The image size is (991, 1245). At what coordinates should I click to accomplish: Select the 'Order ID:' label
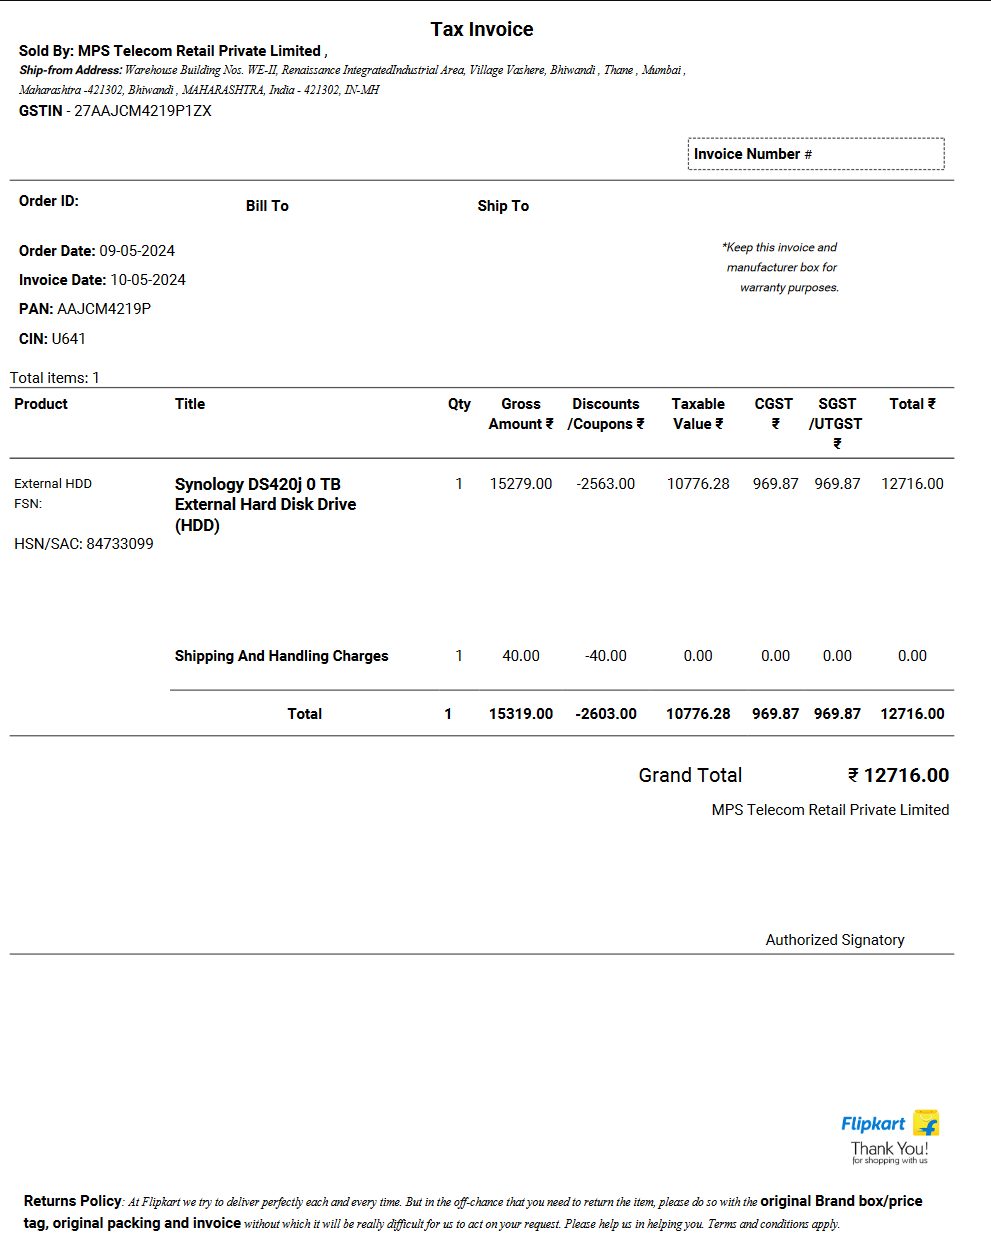point(49,201)
